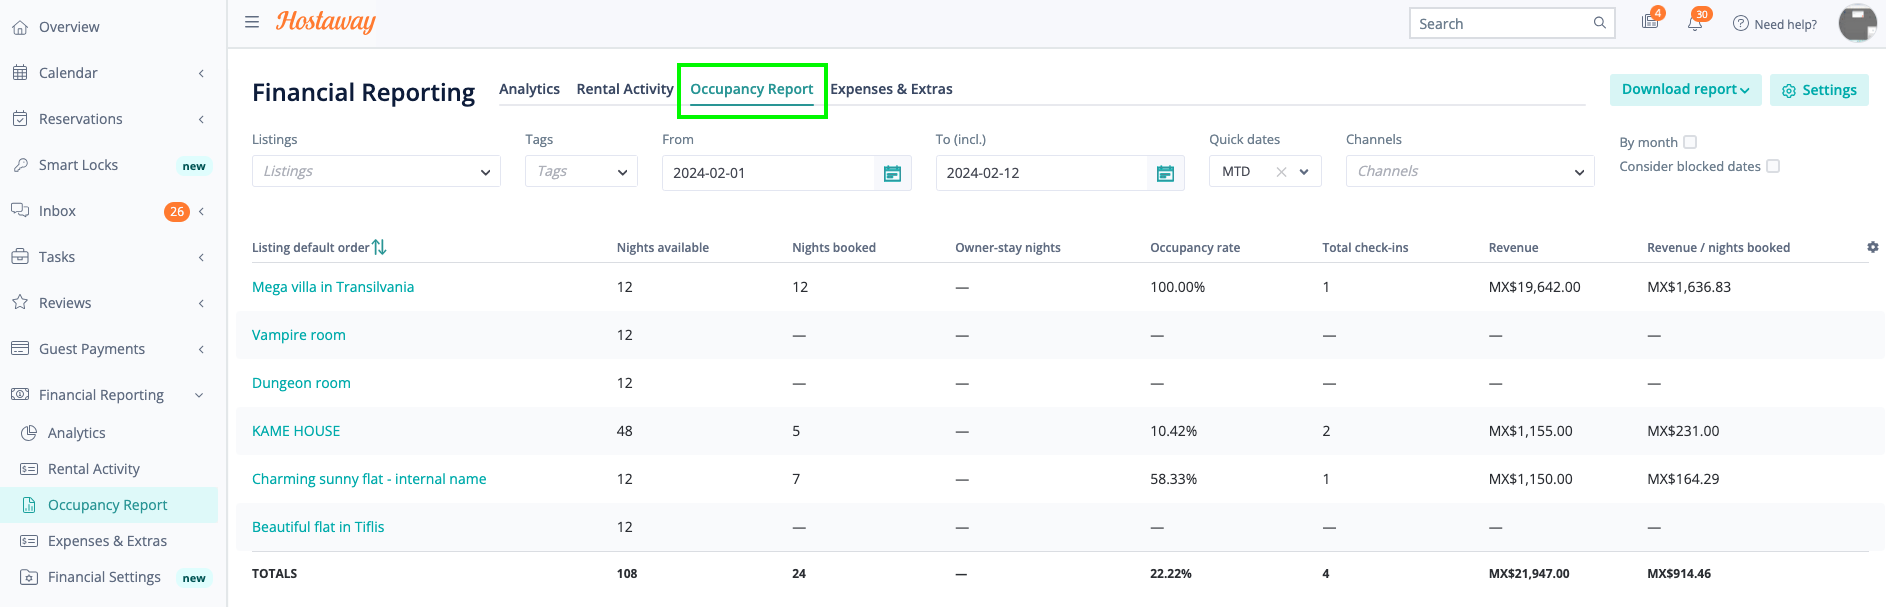Viewport: 1886px width, 607px height.
Task: Open the To date calendar picker
Action: (1165, 174)
